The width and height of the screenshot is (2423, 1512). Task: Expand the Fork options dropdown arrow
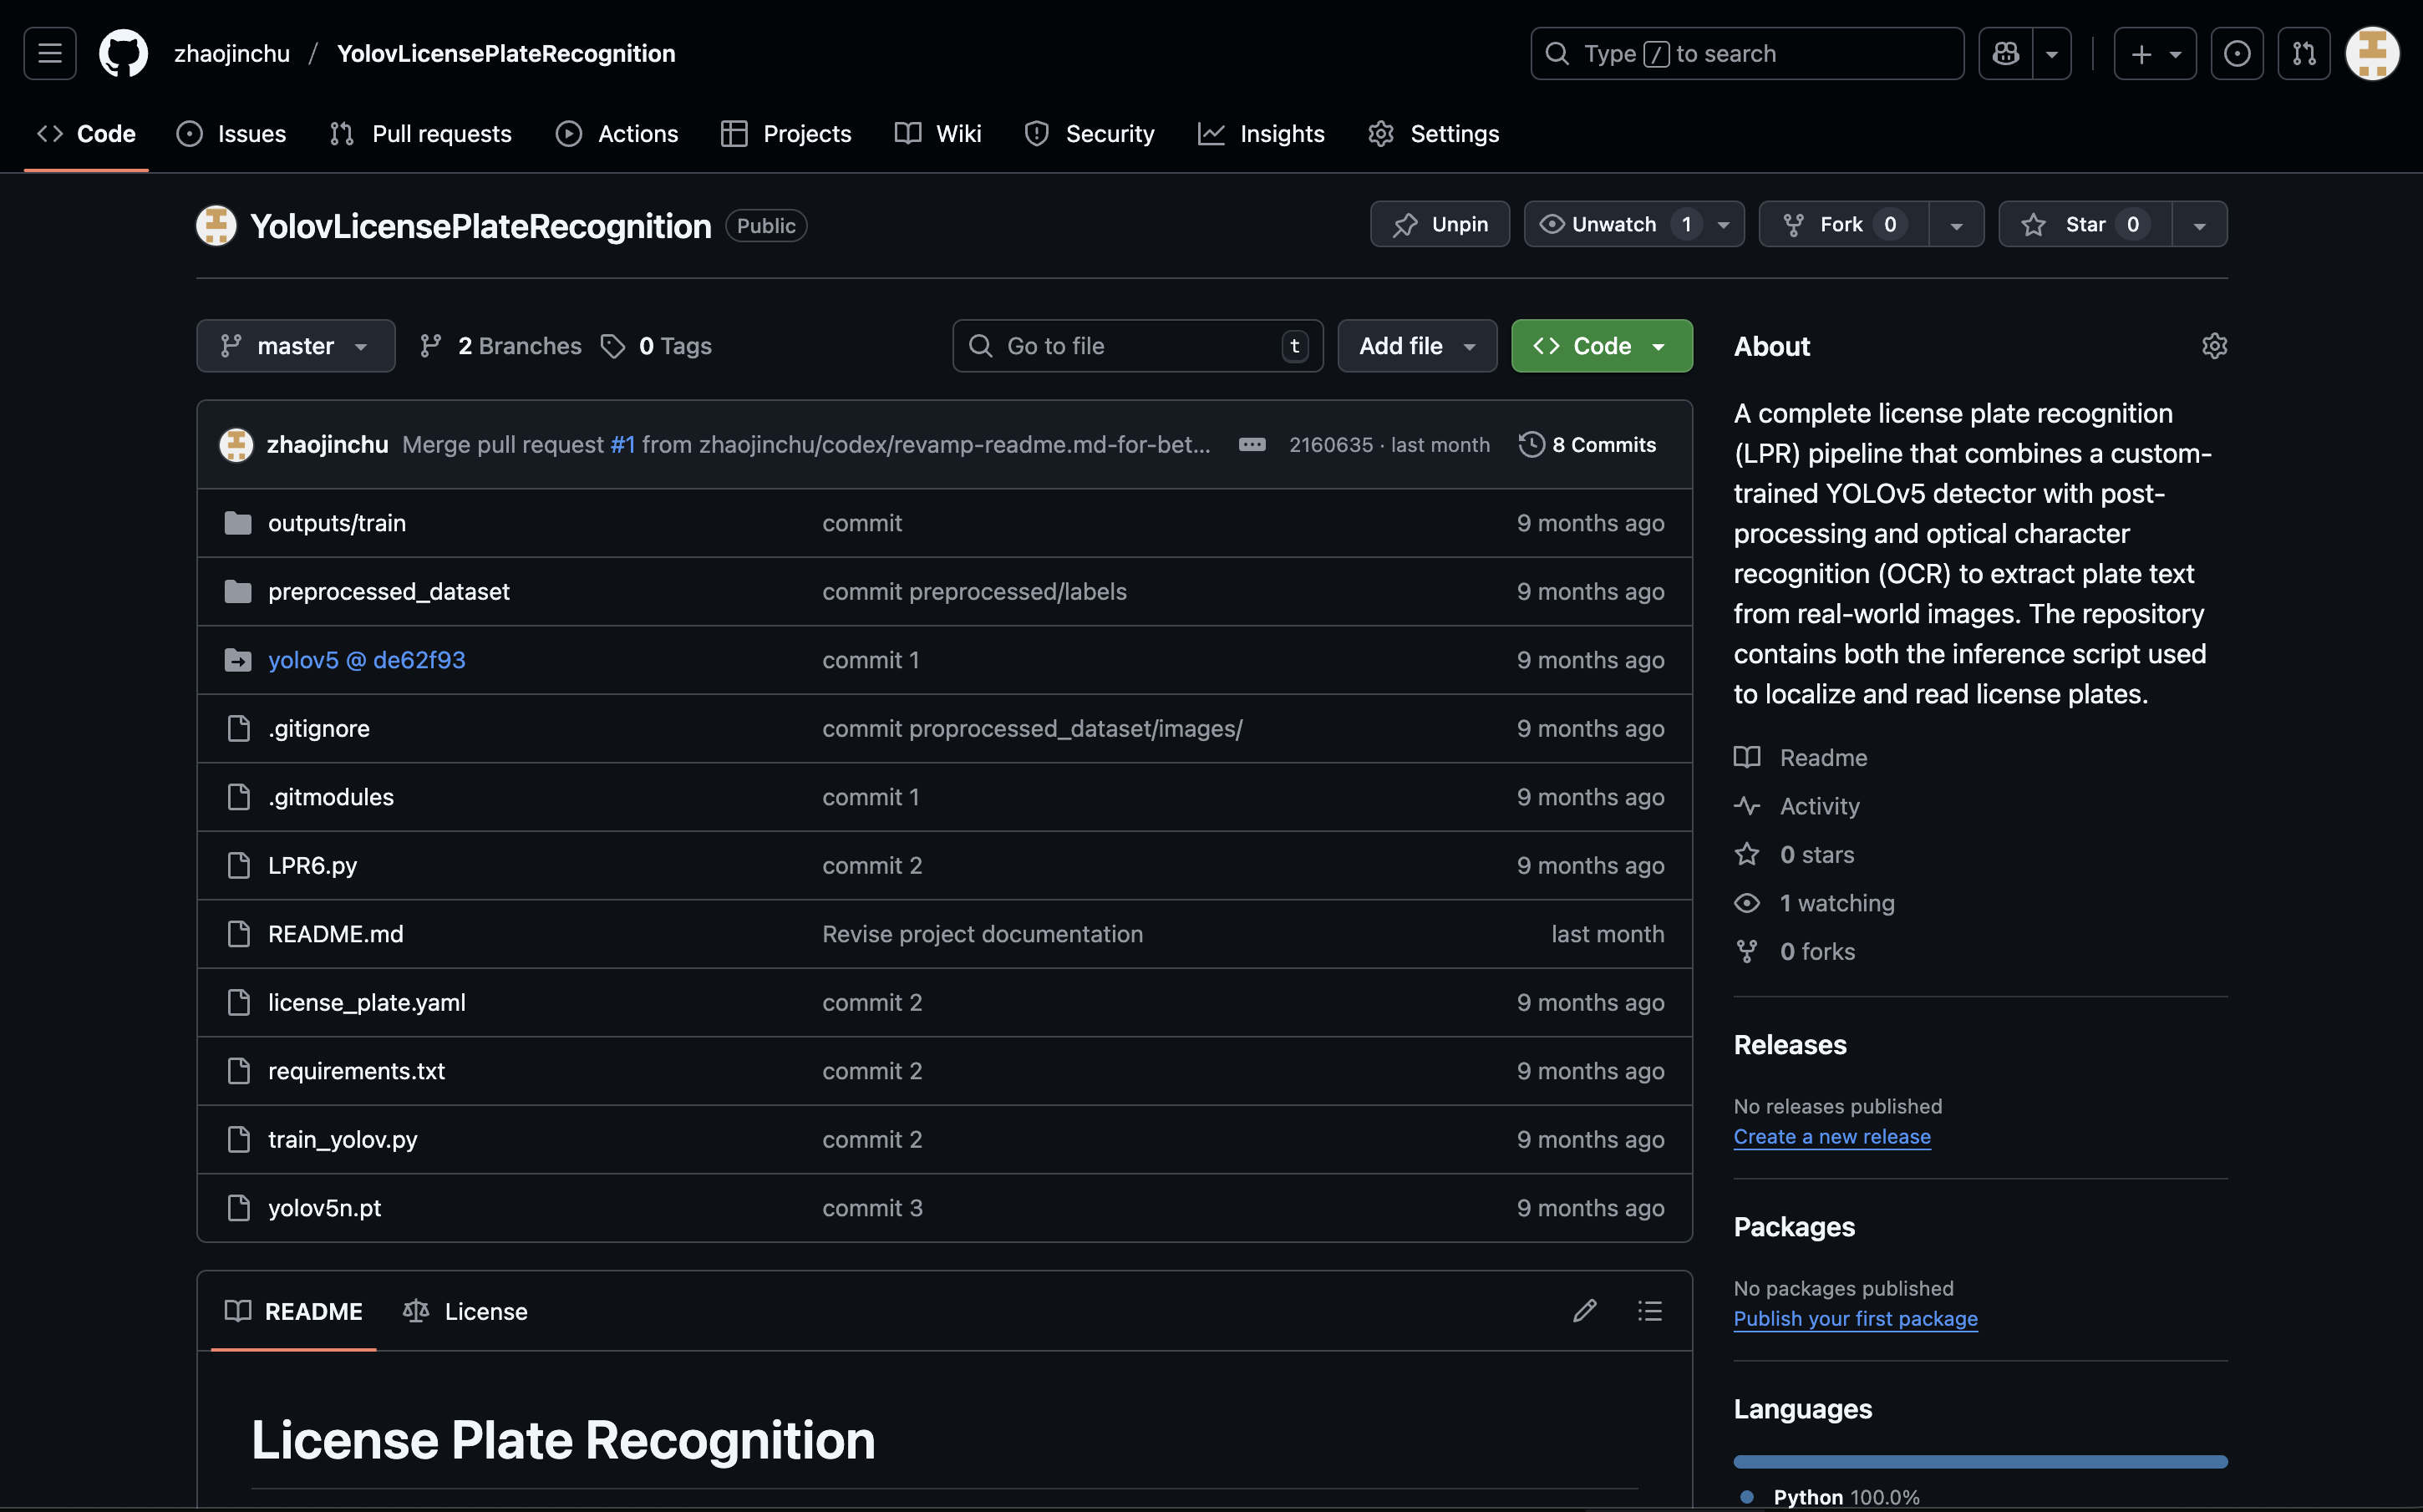[x=1956, y=224]
